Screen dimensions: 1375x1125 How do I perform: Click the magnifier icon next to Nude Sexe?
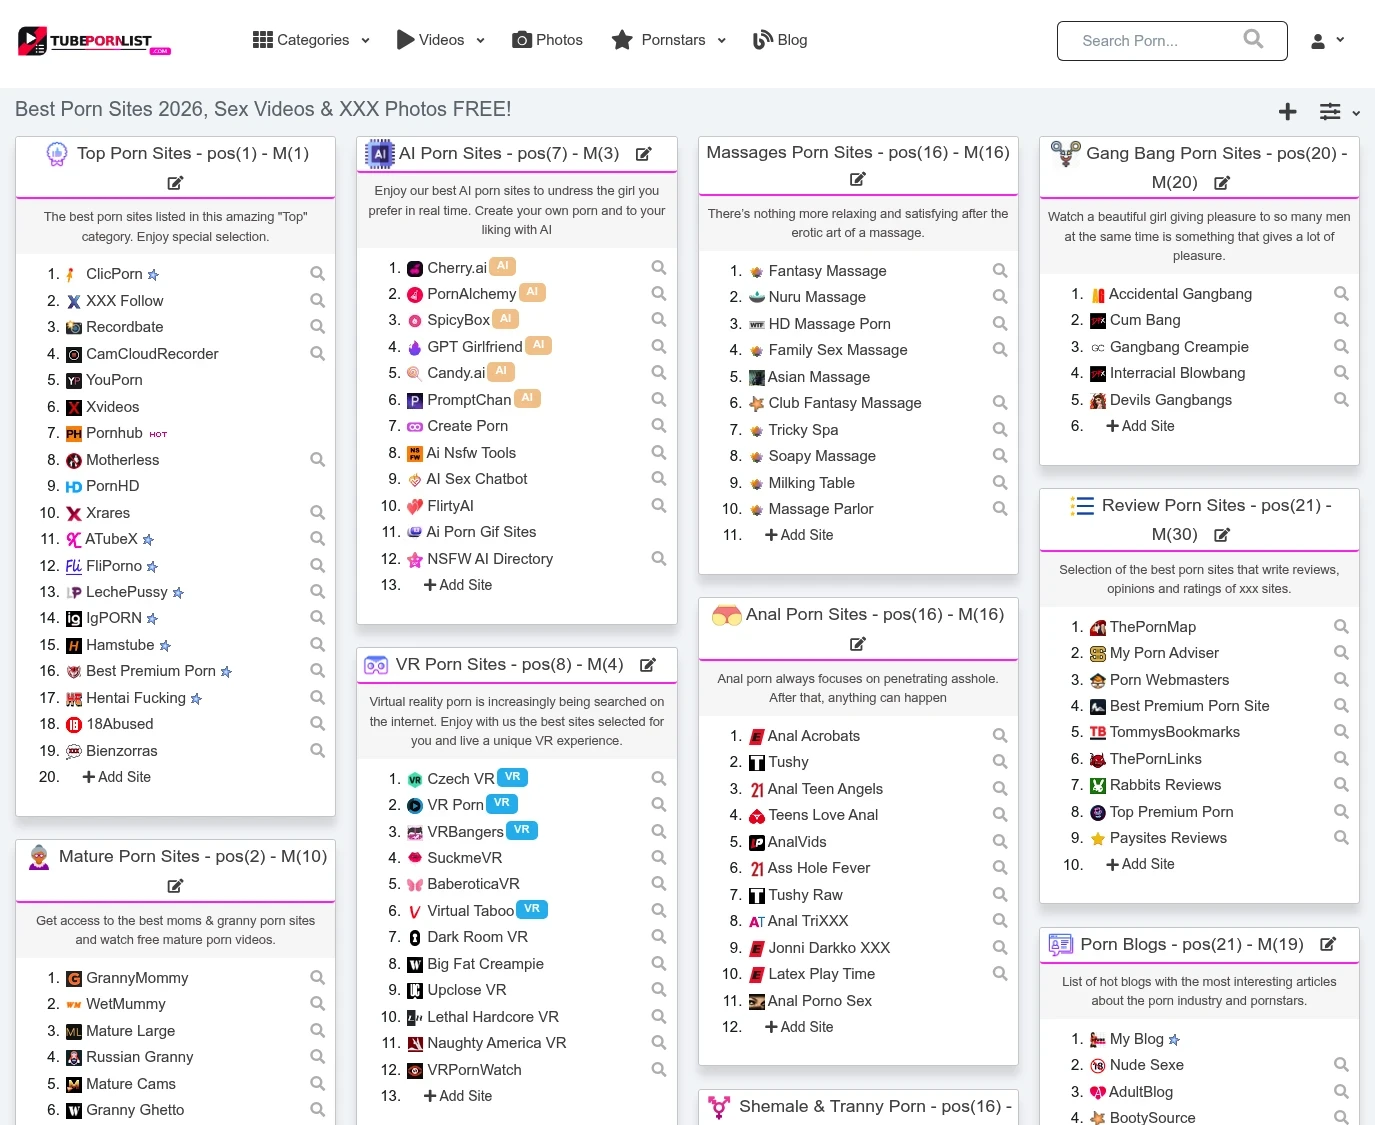click(1341, 1065)
